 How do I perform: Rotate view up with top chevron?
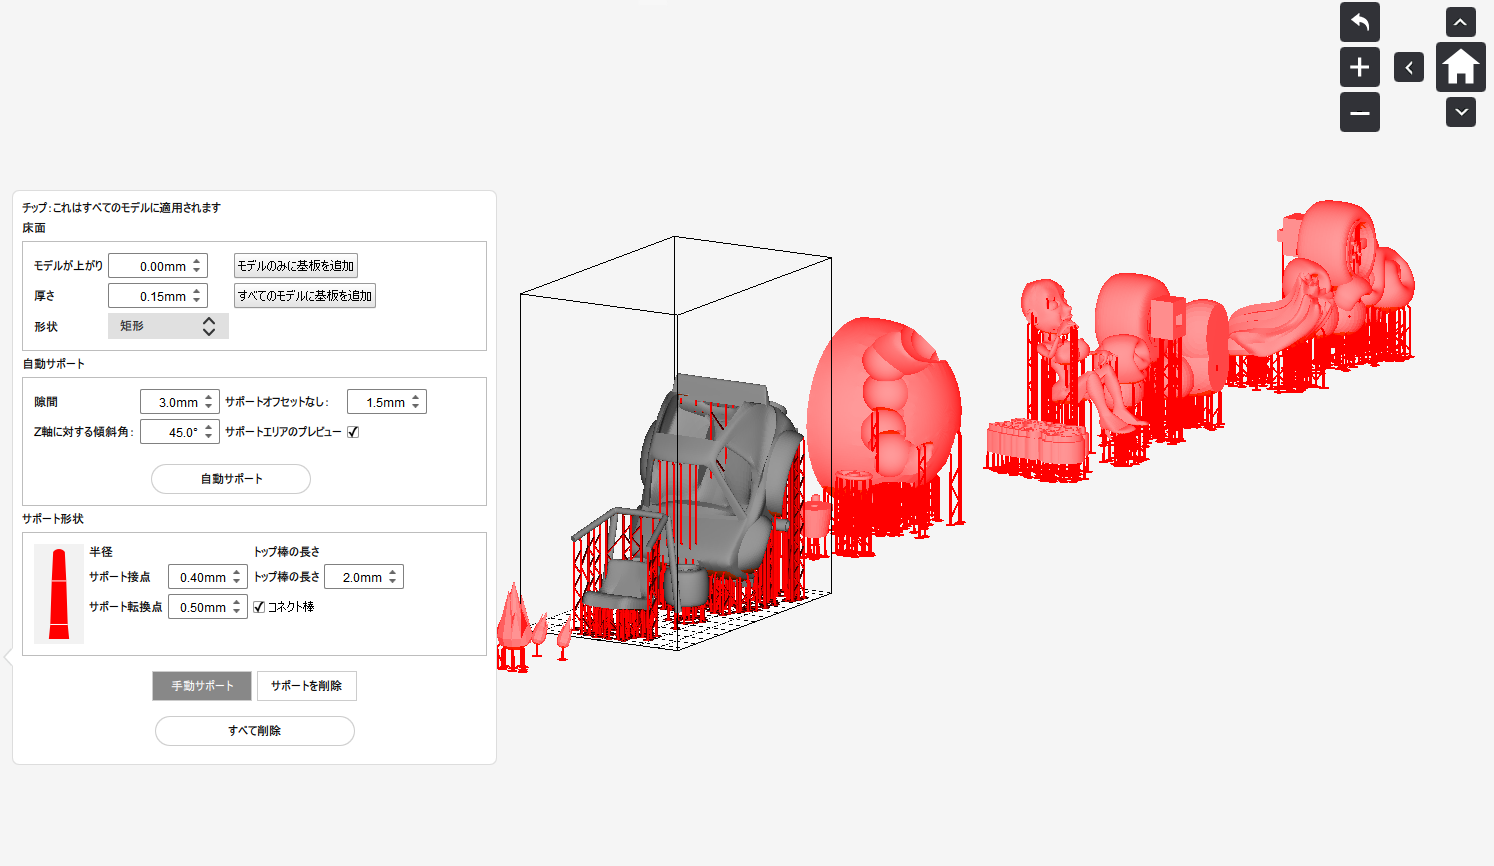(1460, 22)
